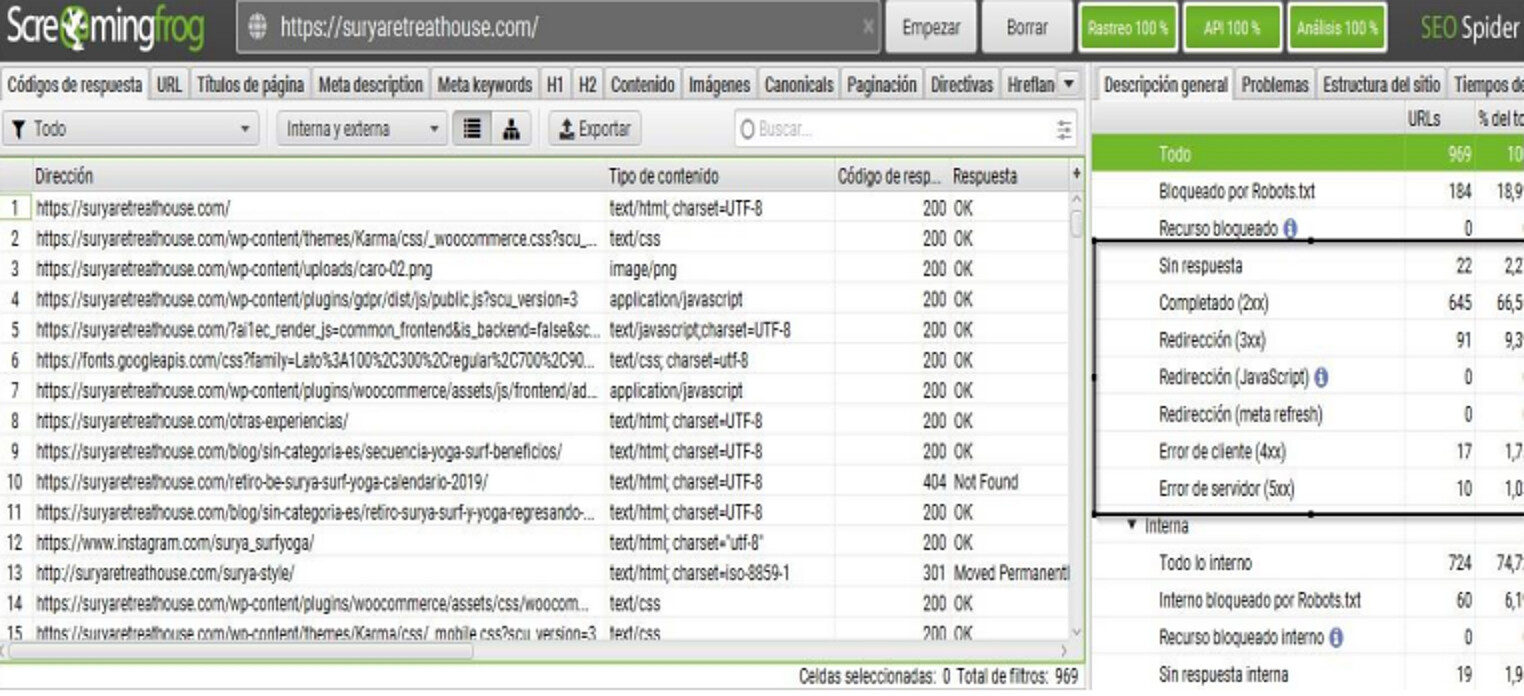Select the Sin respuesta row

1308,266
